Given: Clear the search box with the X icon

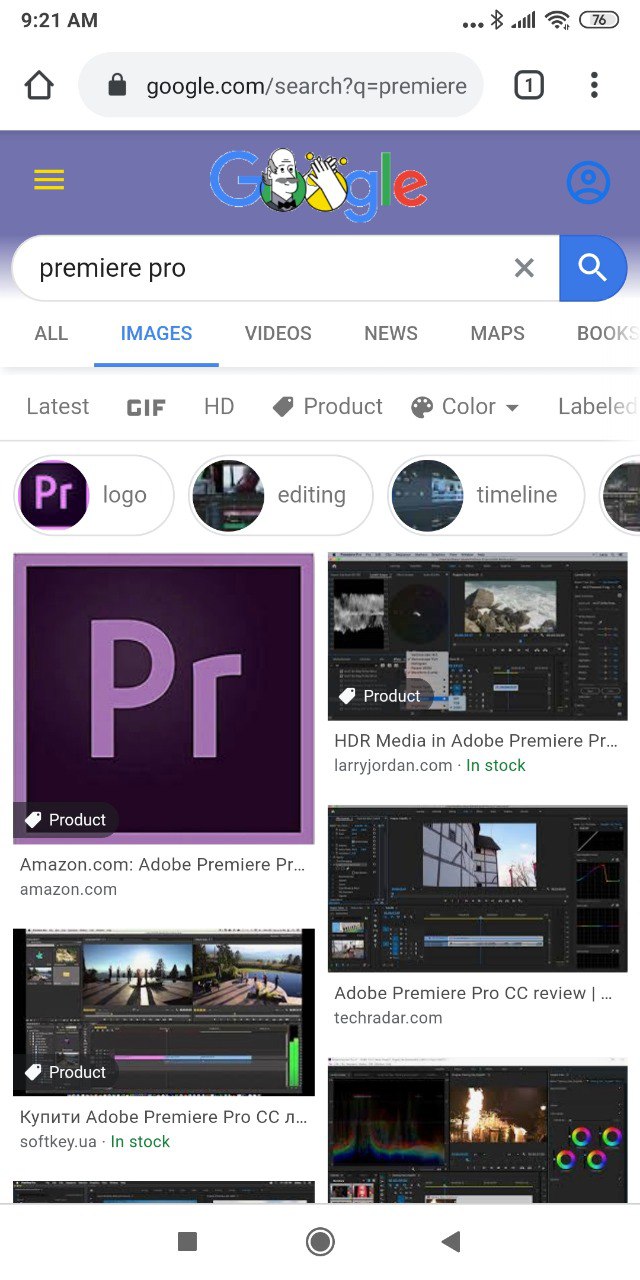Looking at the screenshot, I should pyautogui.click(x=524, y=268).
